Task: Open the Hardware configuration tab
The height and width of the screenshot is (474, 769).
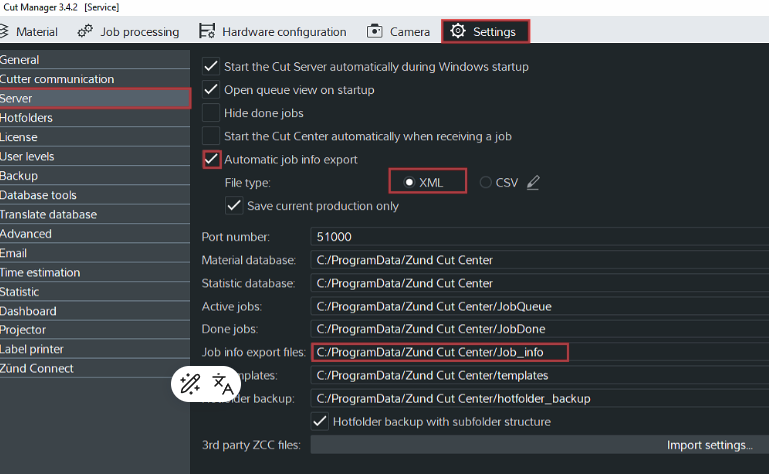Action: coord(273,31)
